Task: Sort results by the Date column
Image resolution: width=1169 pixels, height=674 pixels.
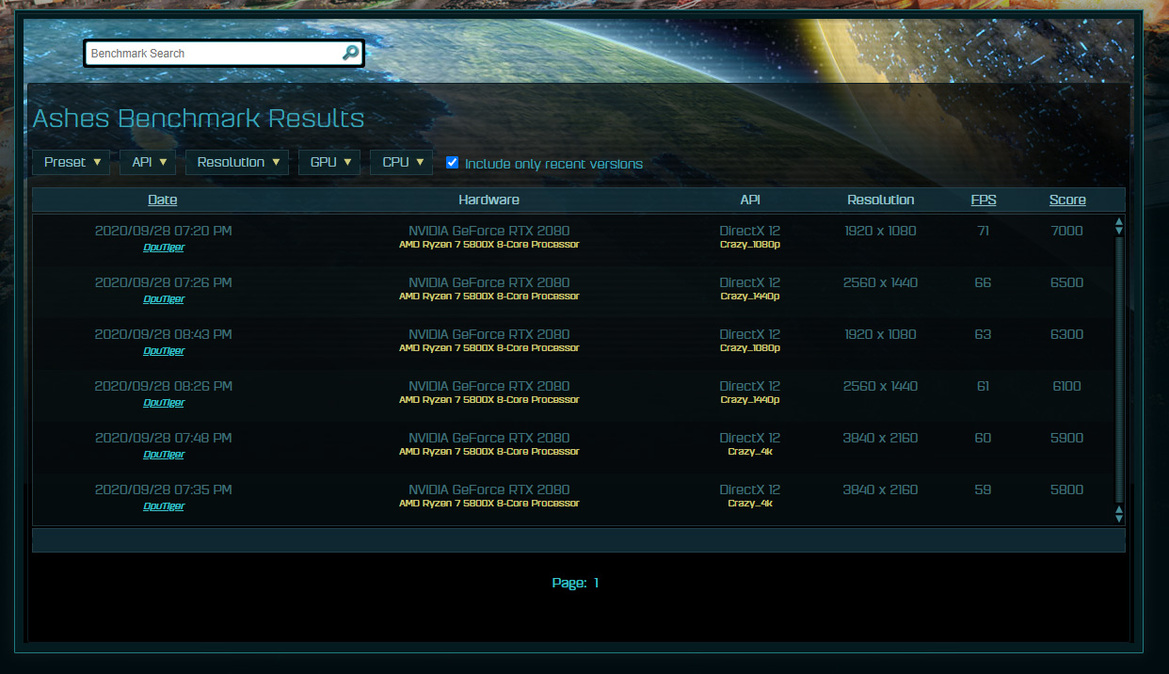Action: click(x=163, y=200)
